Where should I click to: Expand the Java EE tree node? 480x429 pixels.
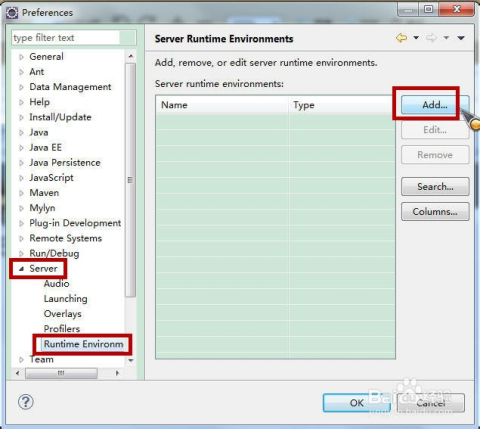tap(21, 148)
